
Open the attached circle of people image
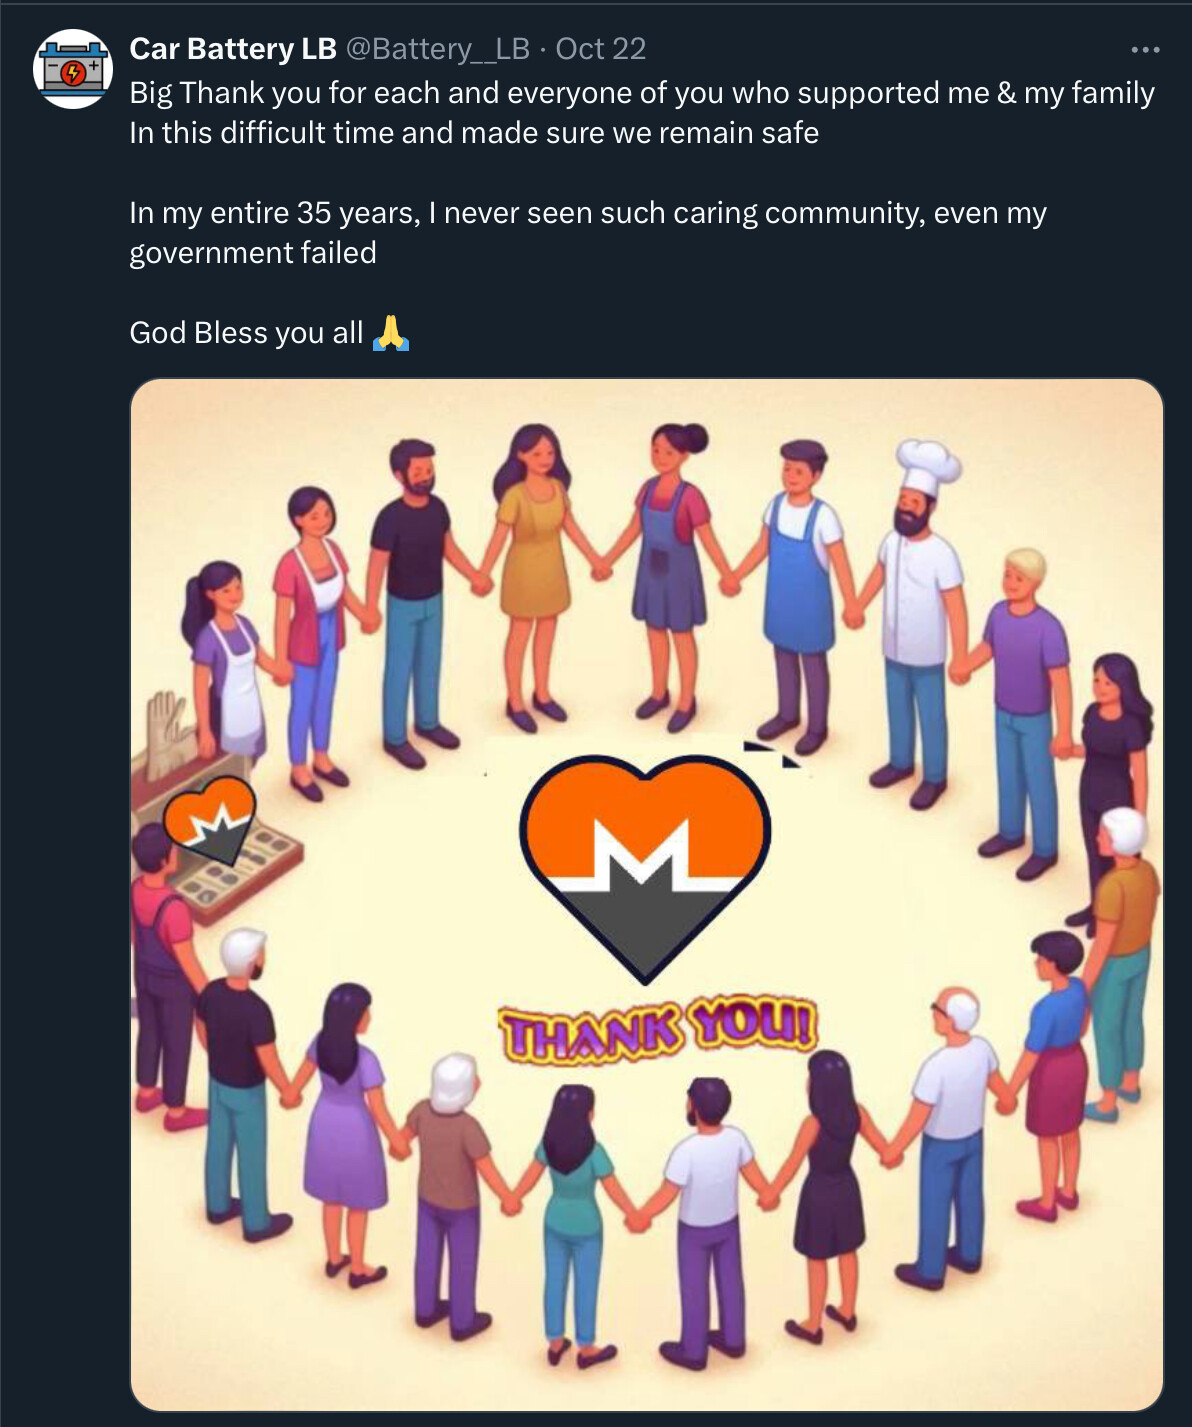647,894
